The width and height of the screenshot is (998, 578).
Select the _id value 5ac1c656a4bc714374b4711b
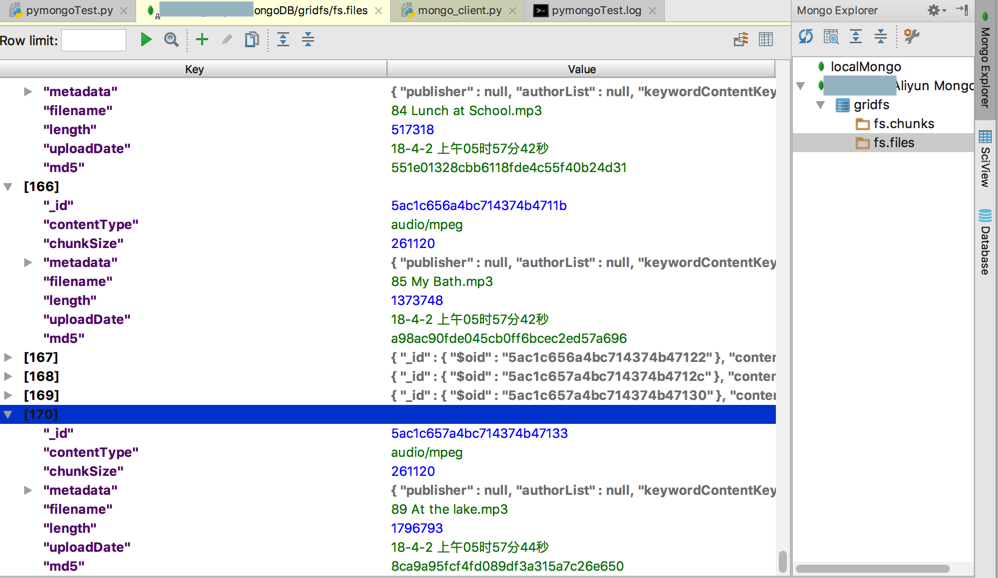479,206
